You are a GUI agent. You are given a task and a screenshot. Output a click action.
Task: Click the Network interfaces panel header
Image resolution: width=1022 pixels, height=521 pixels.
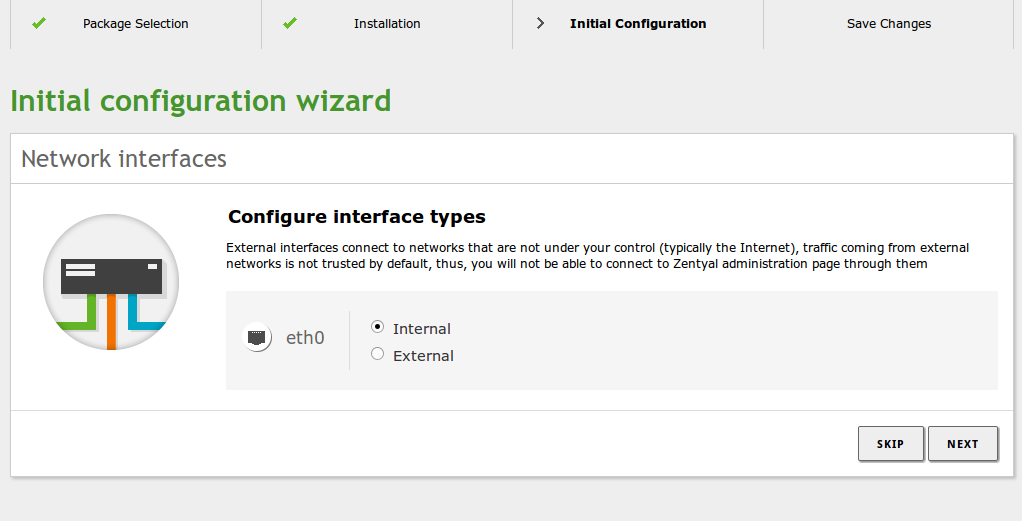(124, 158)
